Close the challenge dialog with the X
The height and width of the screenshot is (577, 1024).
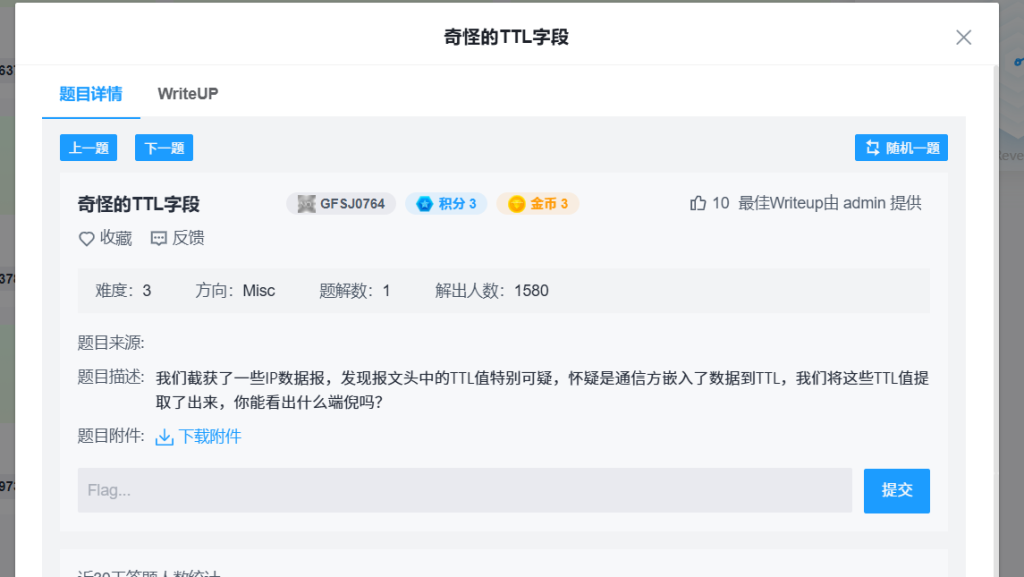pos(963,38)
